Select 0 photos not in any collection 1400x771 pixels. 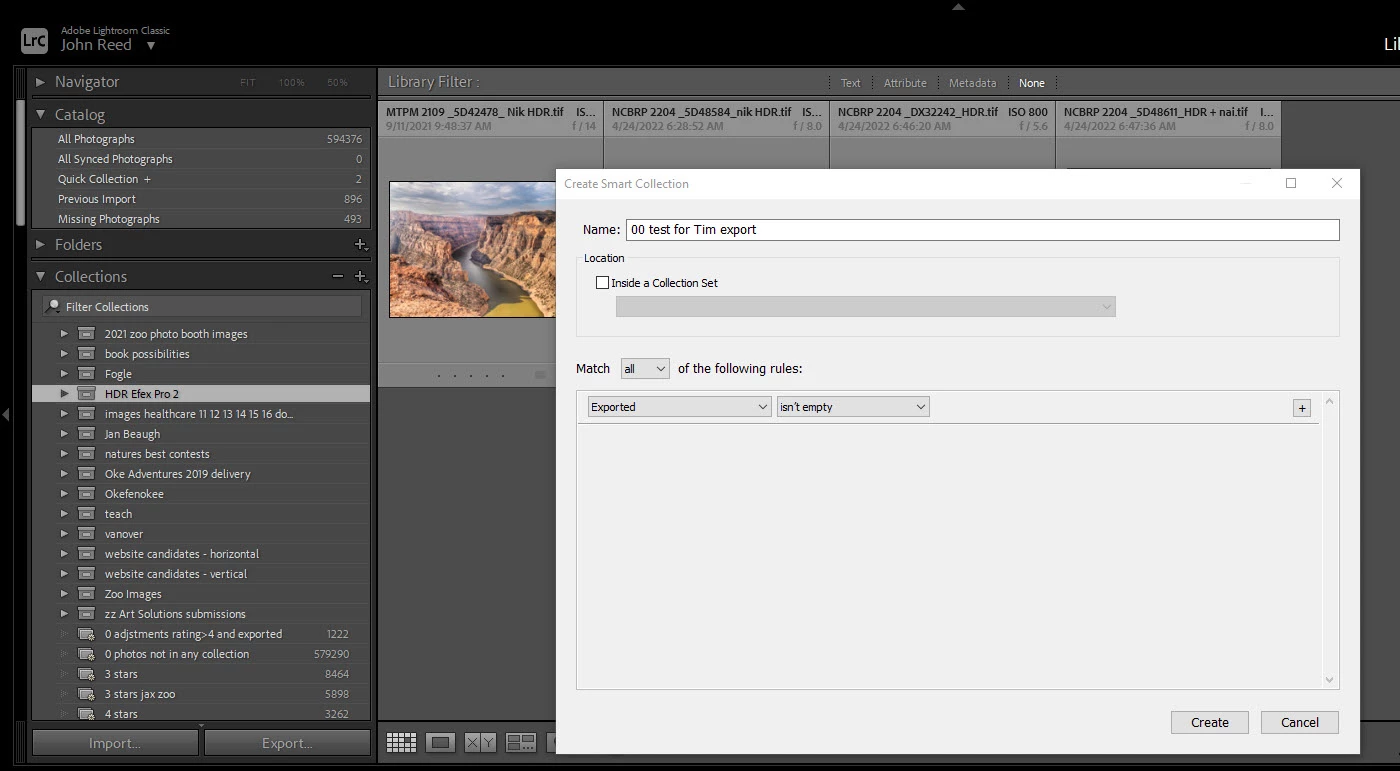click(201, 654)
